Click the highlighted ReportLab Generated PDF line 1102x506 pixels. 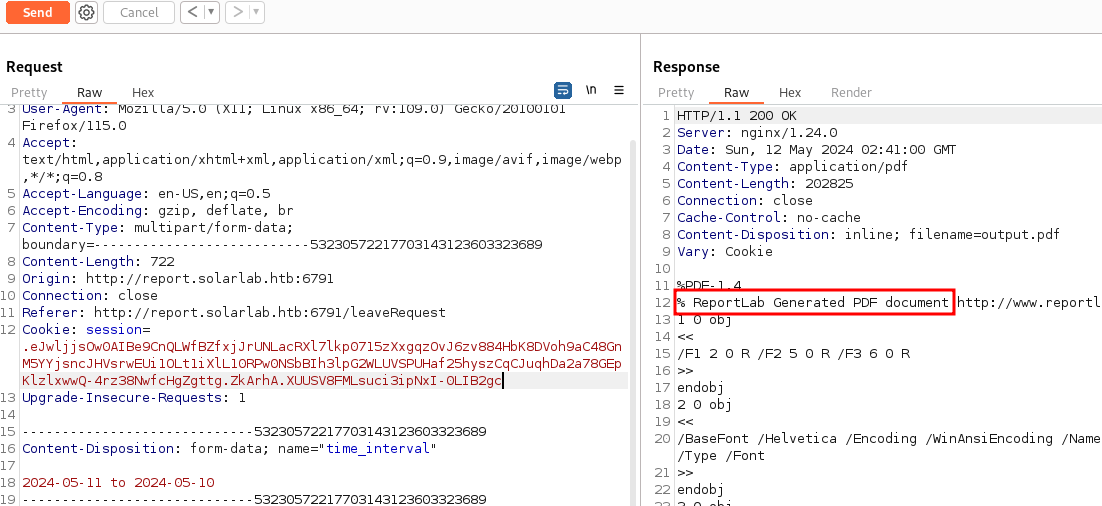point(814,302)
